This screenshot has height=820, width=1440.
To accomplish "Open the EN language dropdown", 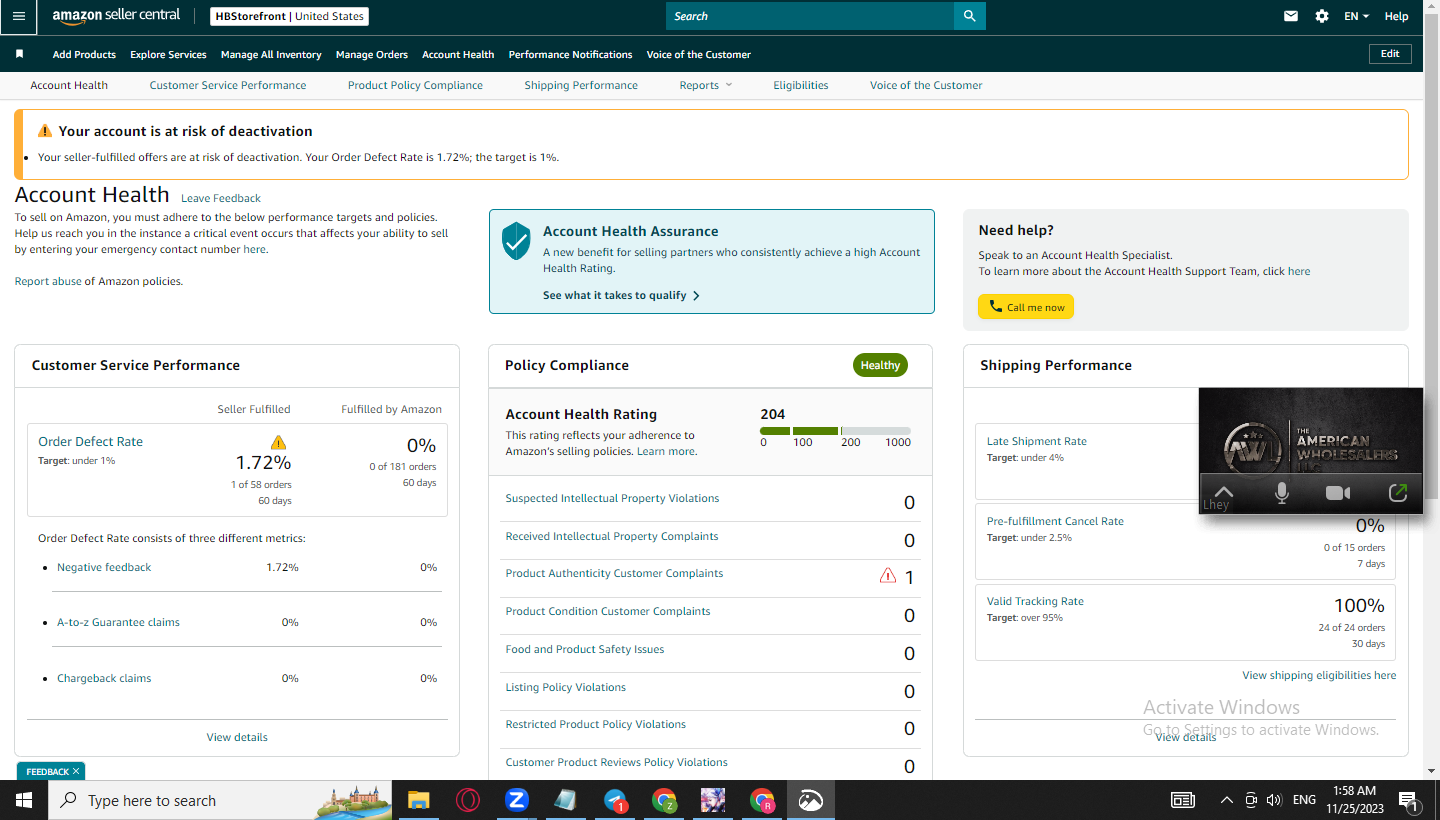I will (x=1356, y=16).
